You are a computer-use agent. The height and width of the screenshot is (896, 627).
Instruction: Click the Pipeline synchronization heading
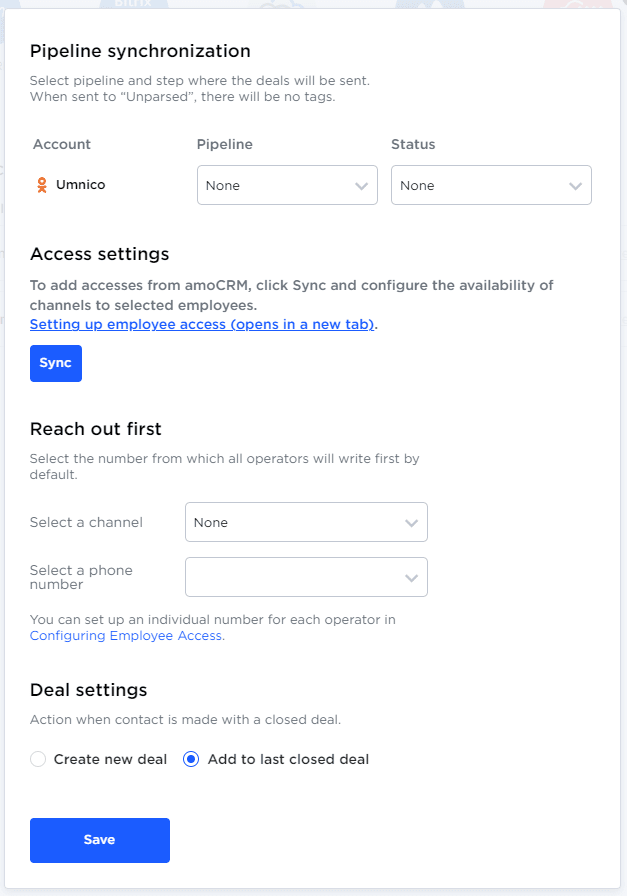(140, 51)
